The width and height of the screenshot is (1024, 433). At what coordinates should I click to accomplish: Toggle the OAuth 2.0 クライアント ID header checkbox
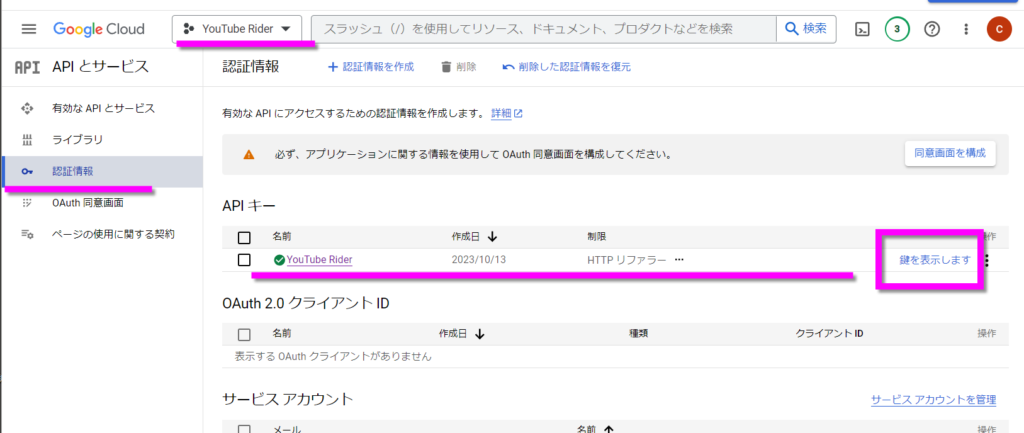tap(244, 334)
